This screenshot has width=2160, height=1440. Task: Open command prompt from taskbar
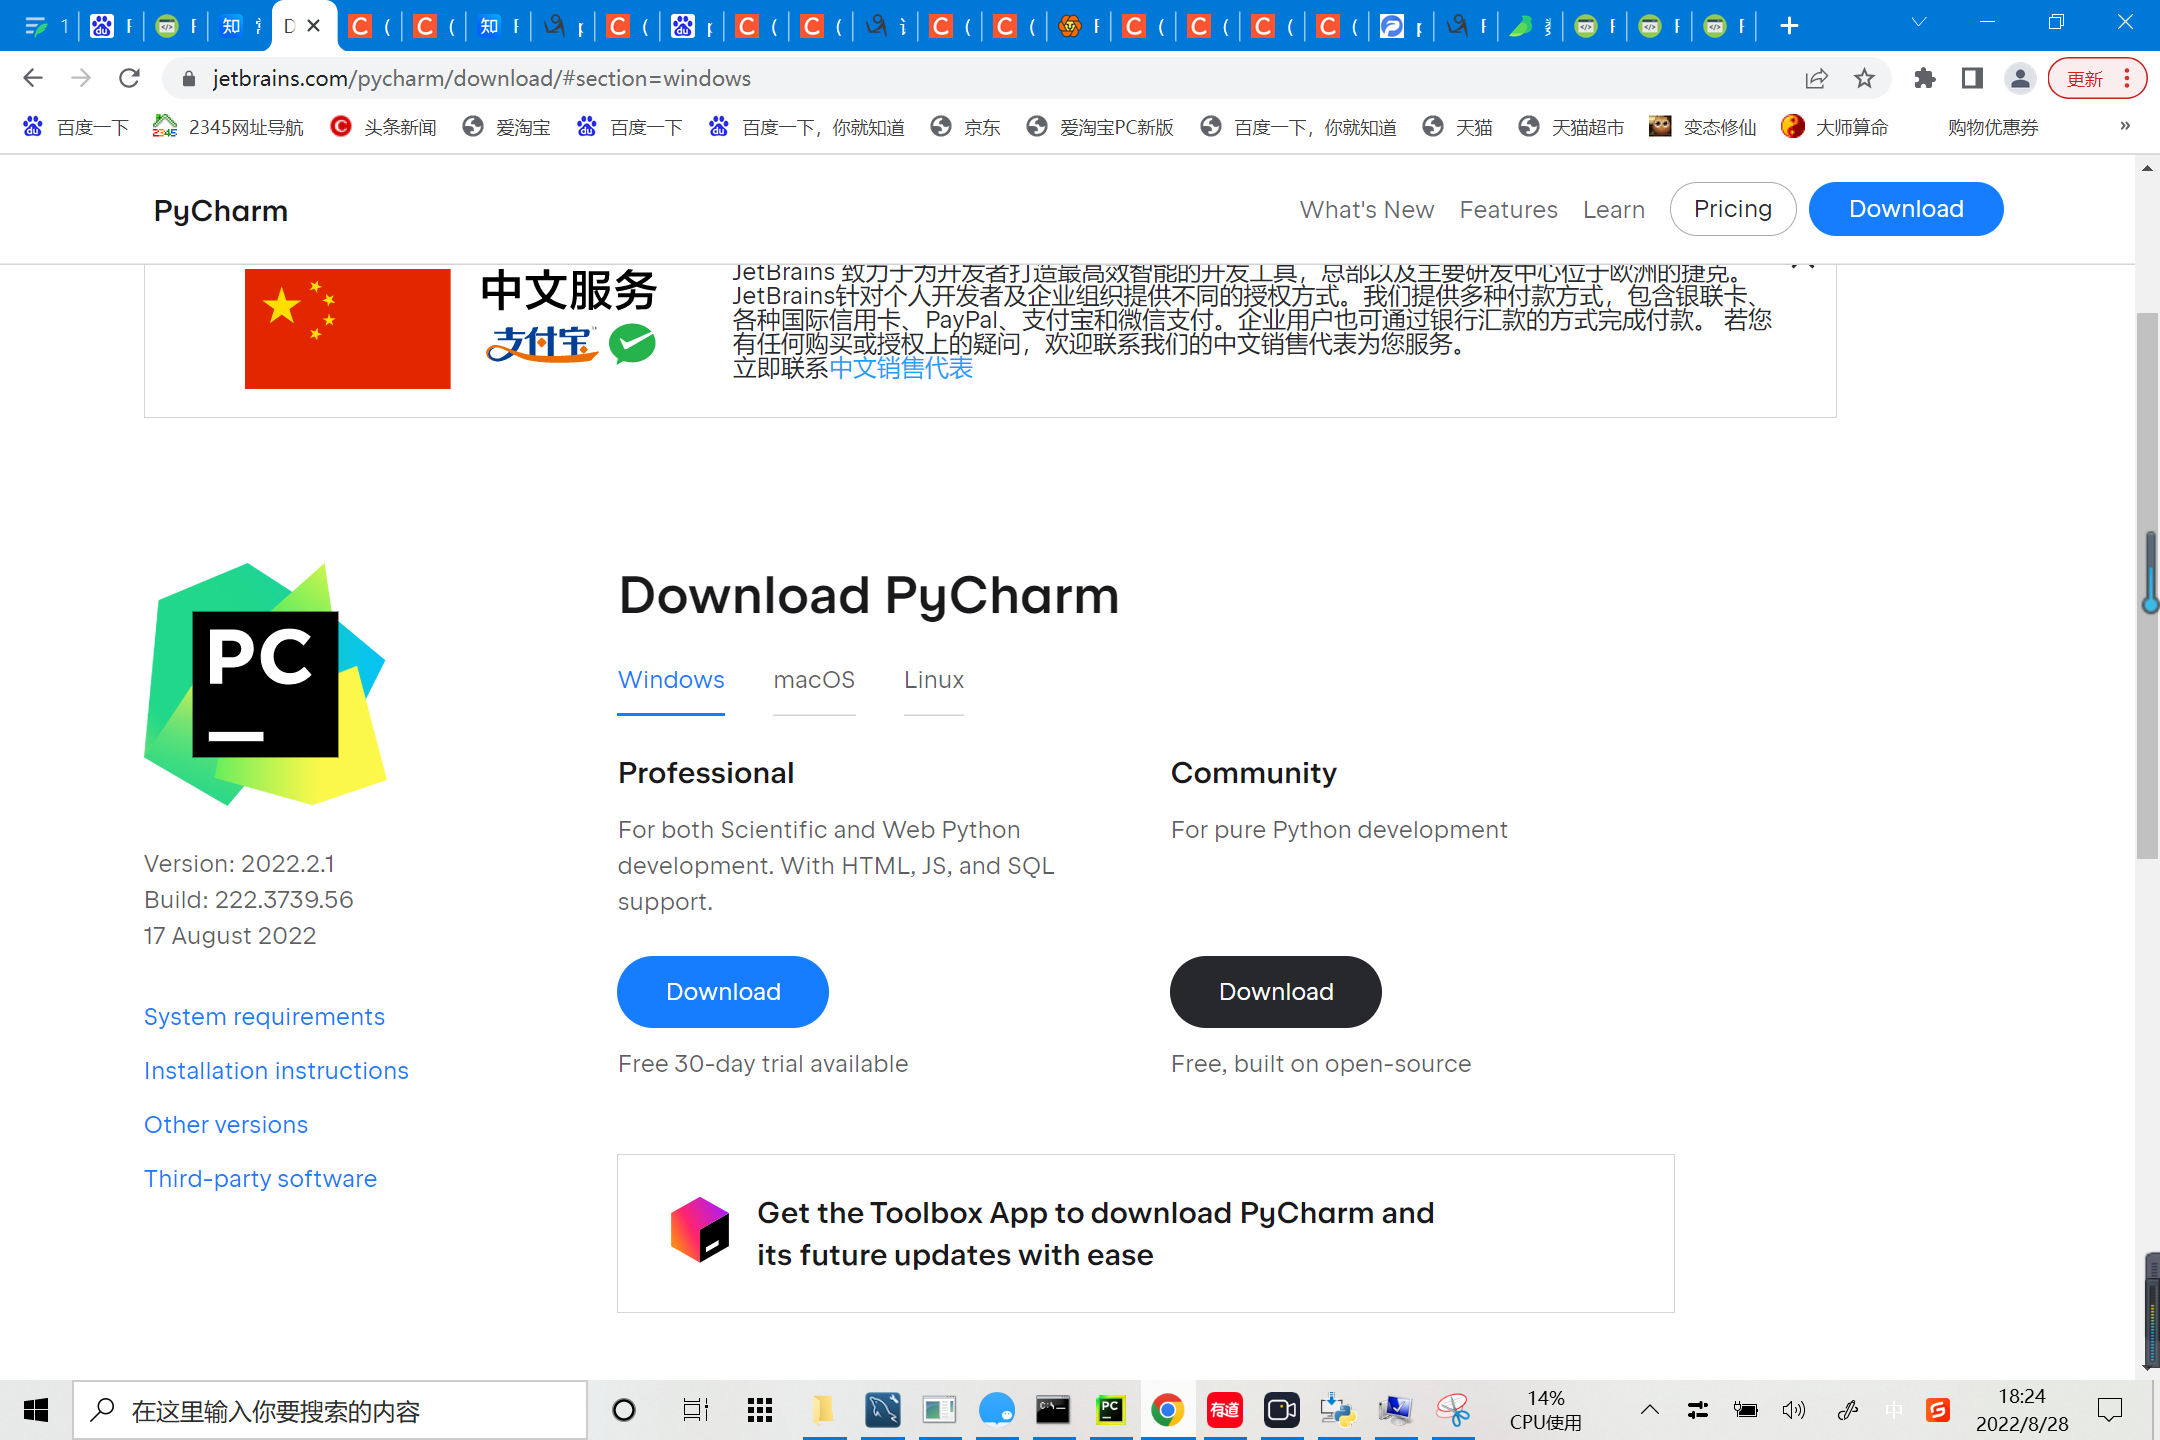point(1053,1410)
